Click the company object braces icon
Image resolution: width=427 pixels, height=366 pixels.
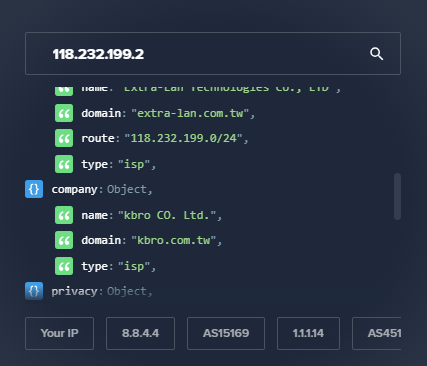point(34,189)
